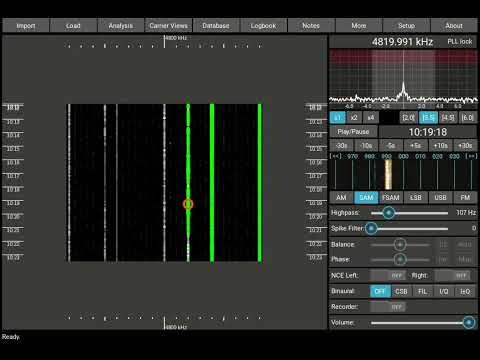This screenshot has height=360, width=480.
Task: Open the Load menu
Action: (73, 26)
